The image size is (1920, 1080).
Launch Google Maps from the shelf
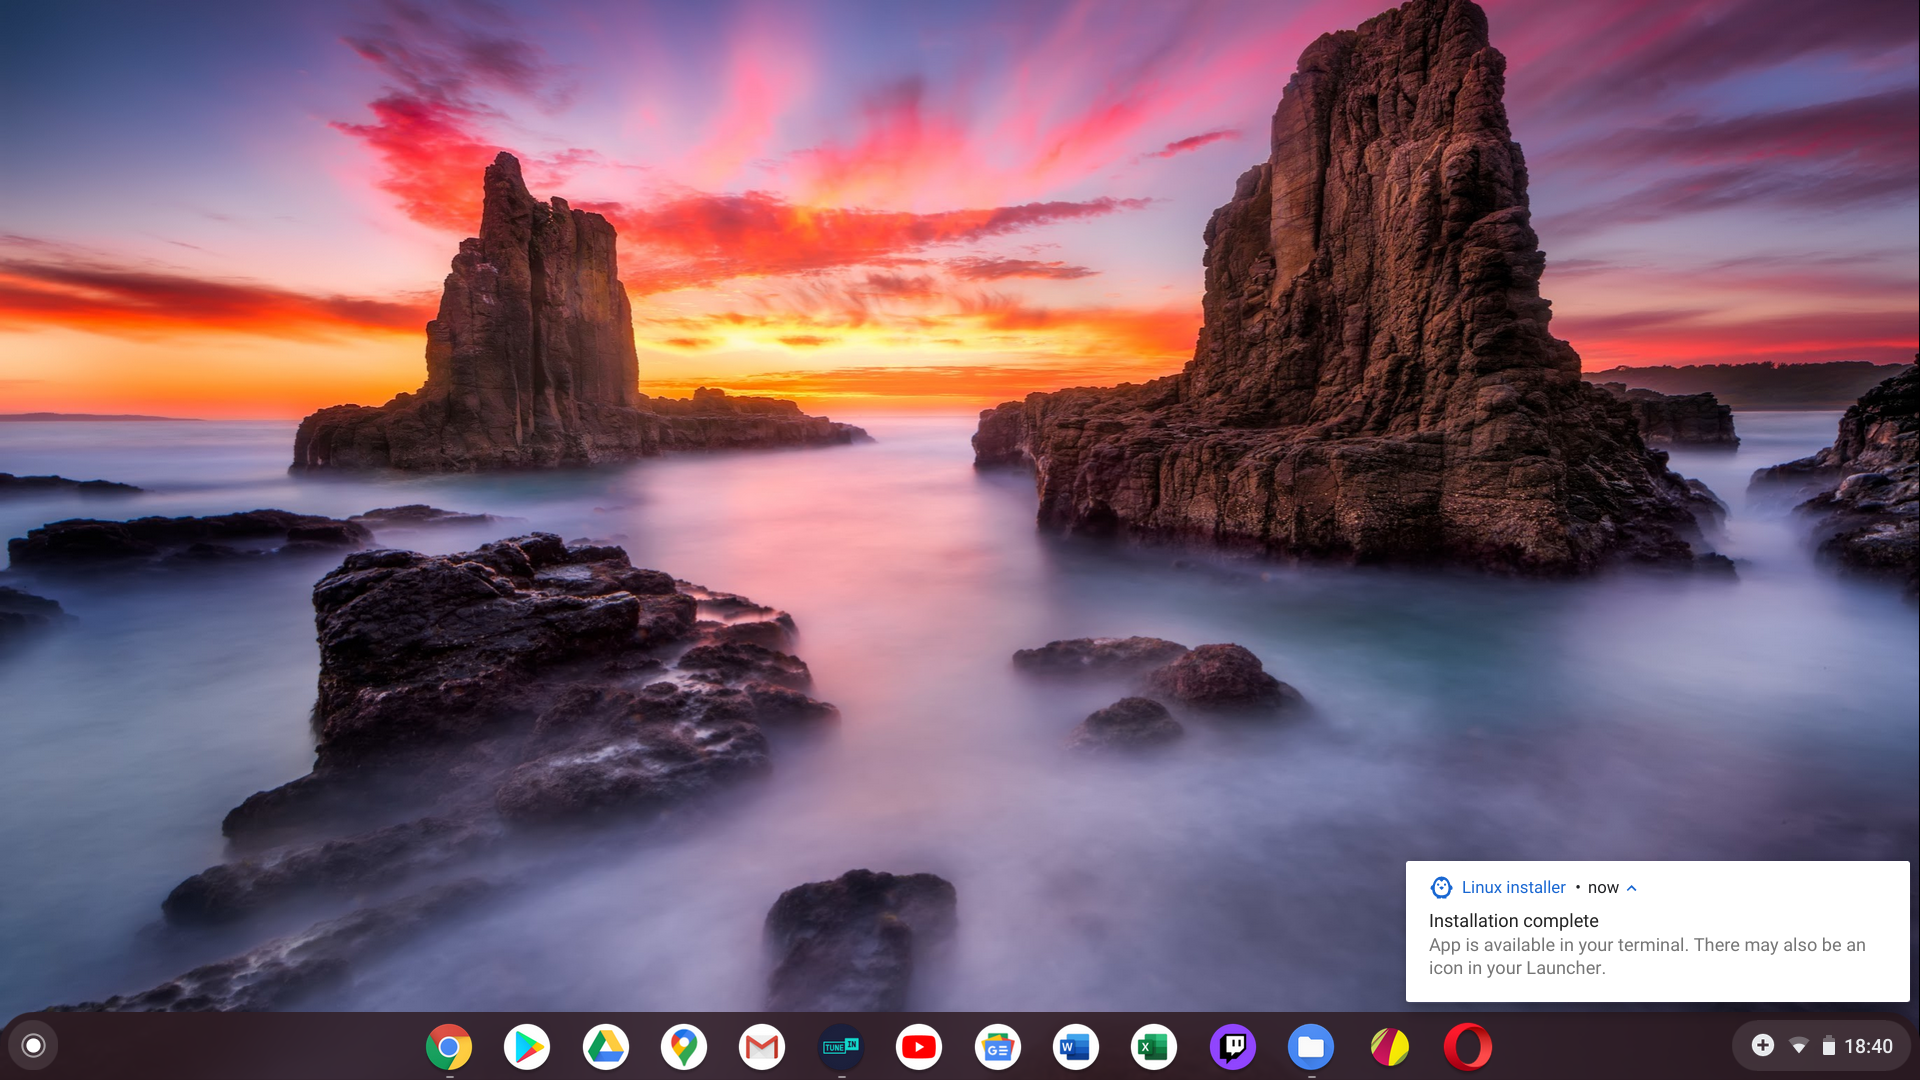(684, 1047)
